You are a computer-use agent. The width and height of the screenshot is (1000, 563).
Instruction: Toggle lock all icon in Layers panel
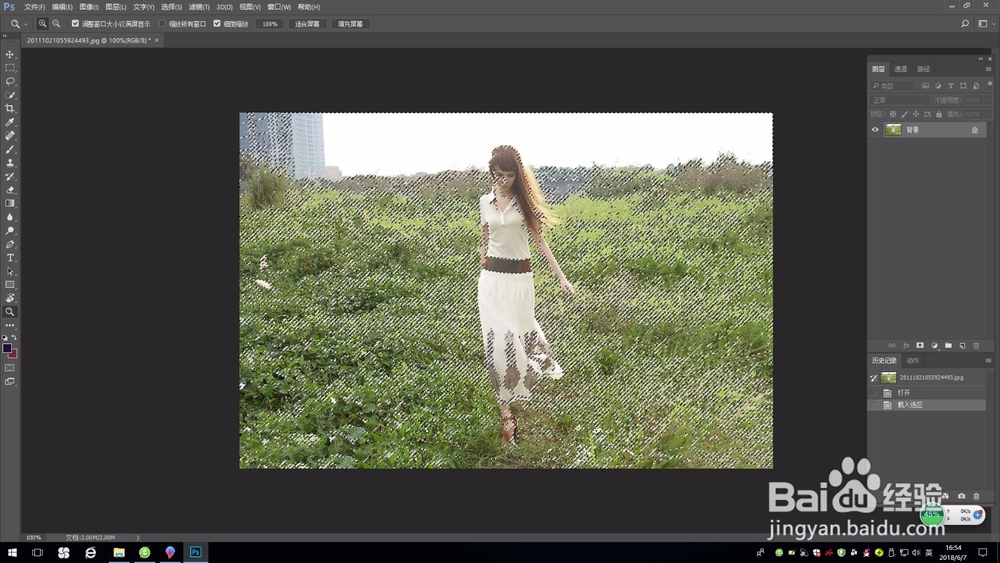939,114
